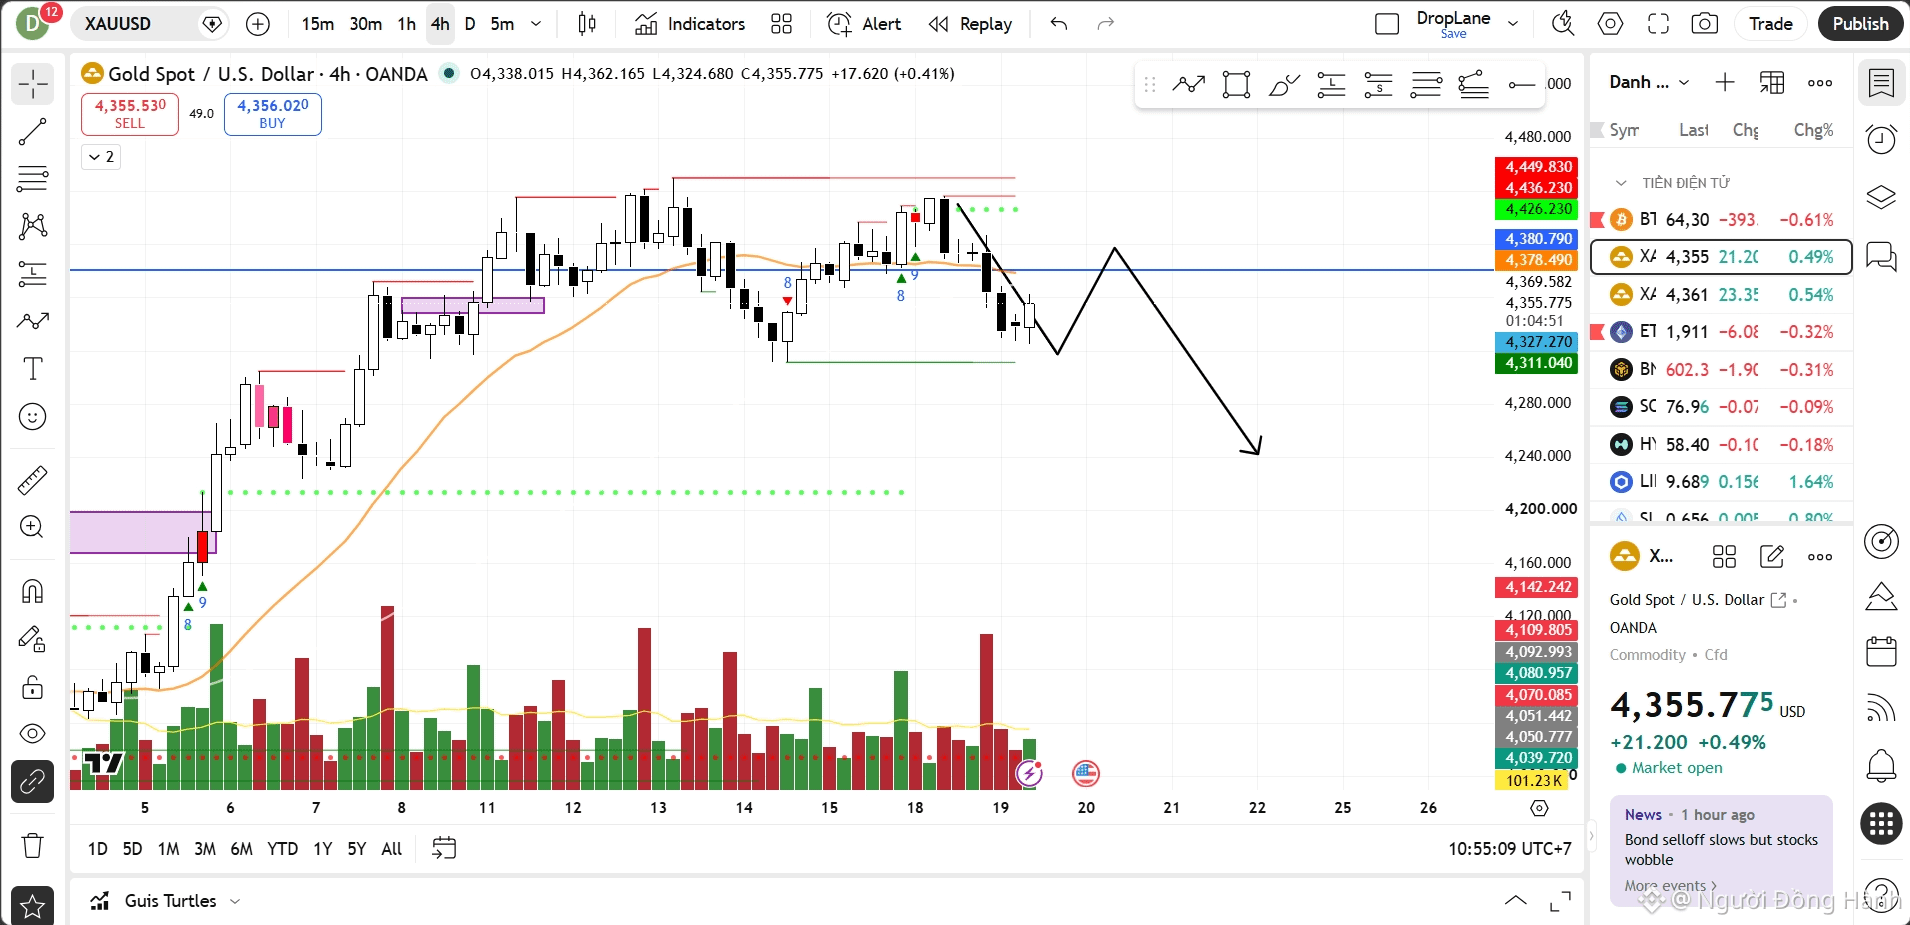Select the LII 9.689 watchlist row
The width and height of the screenshot is (1910, 925).
coord(1721,482)
